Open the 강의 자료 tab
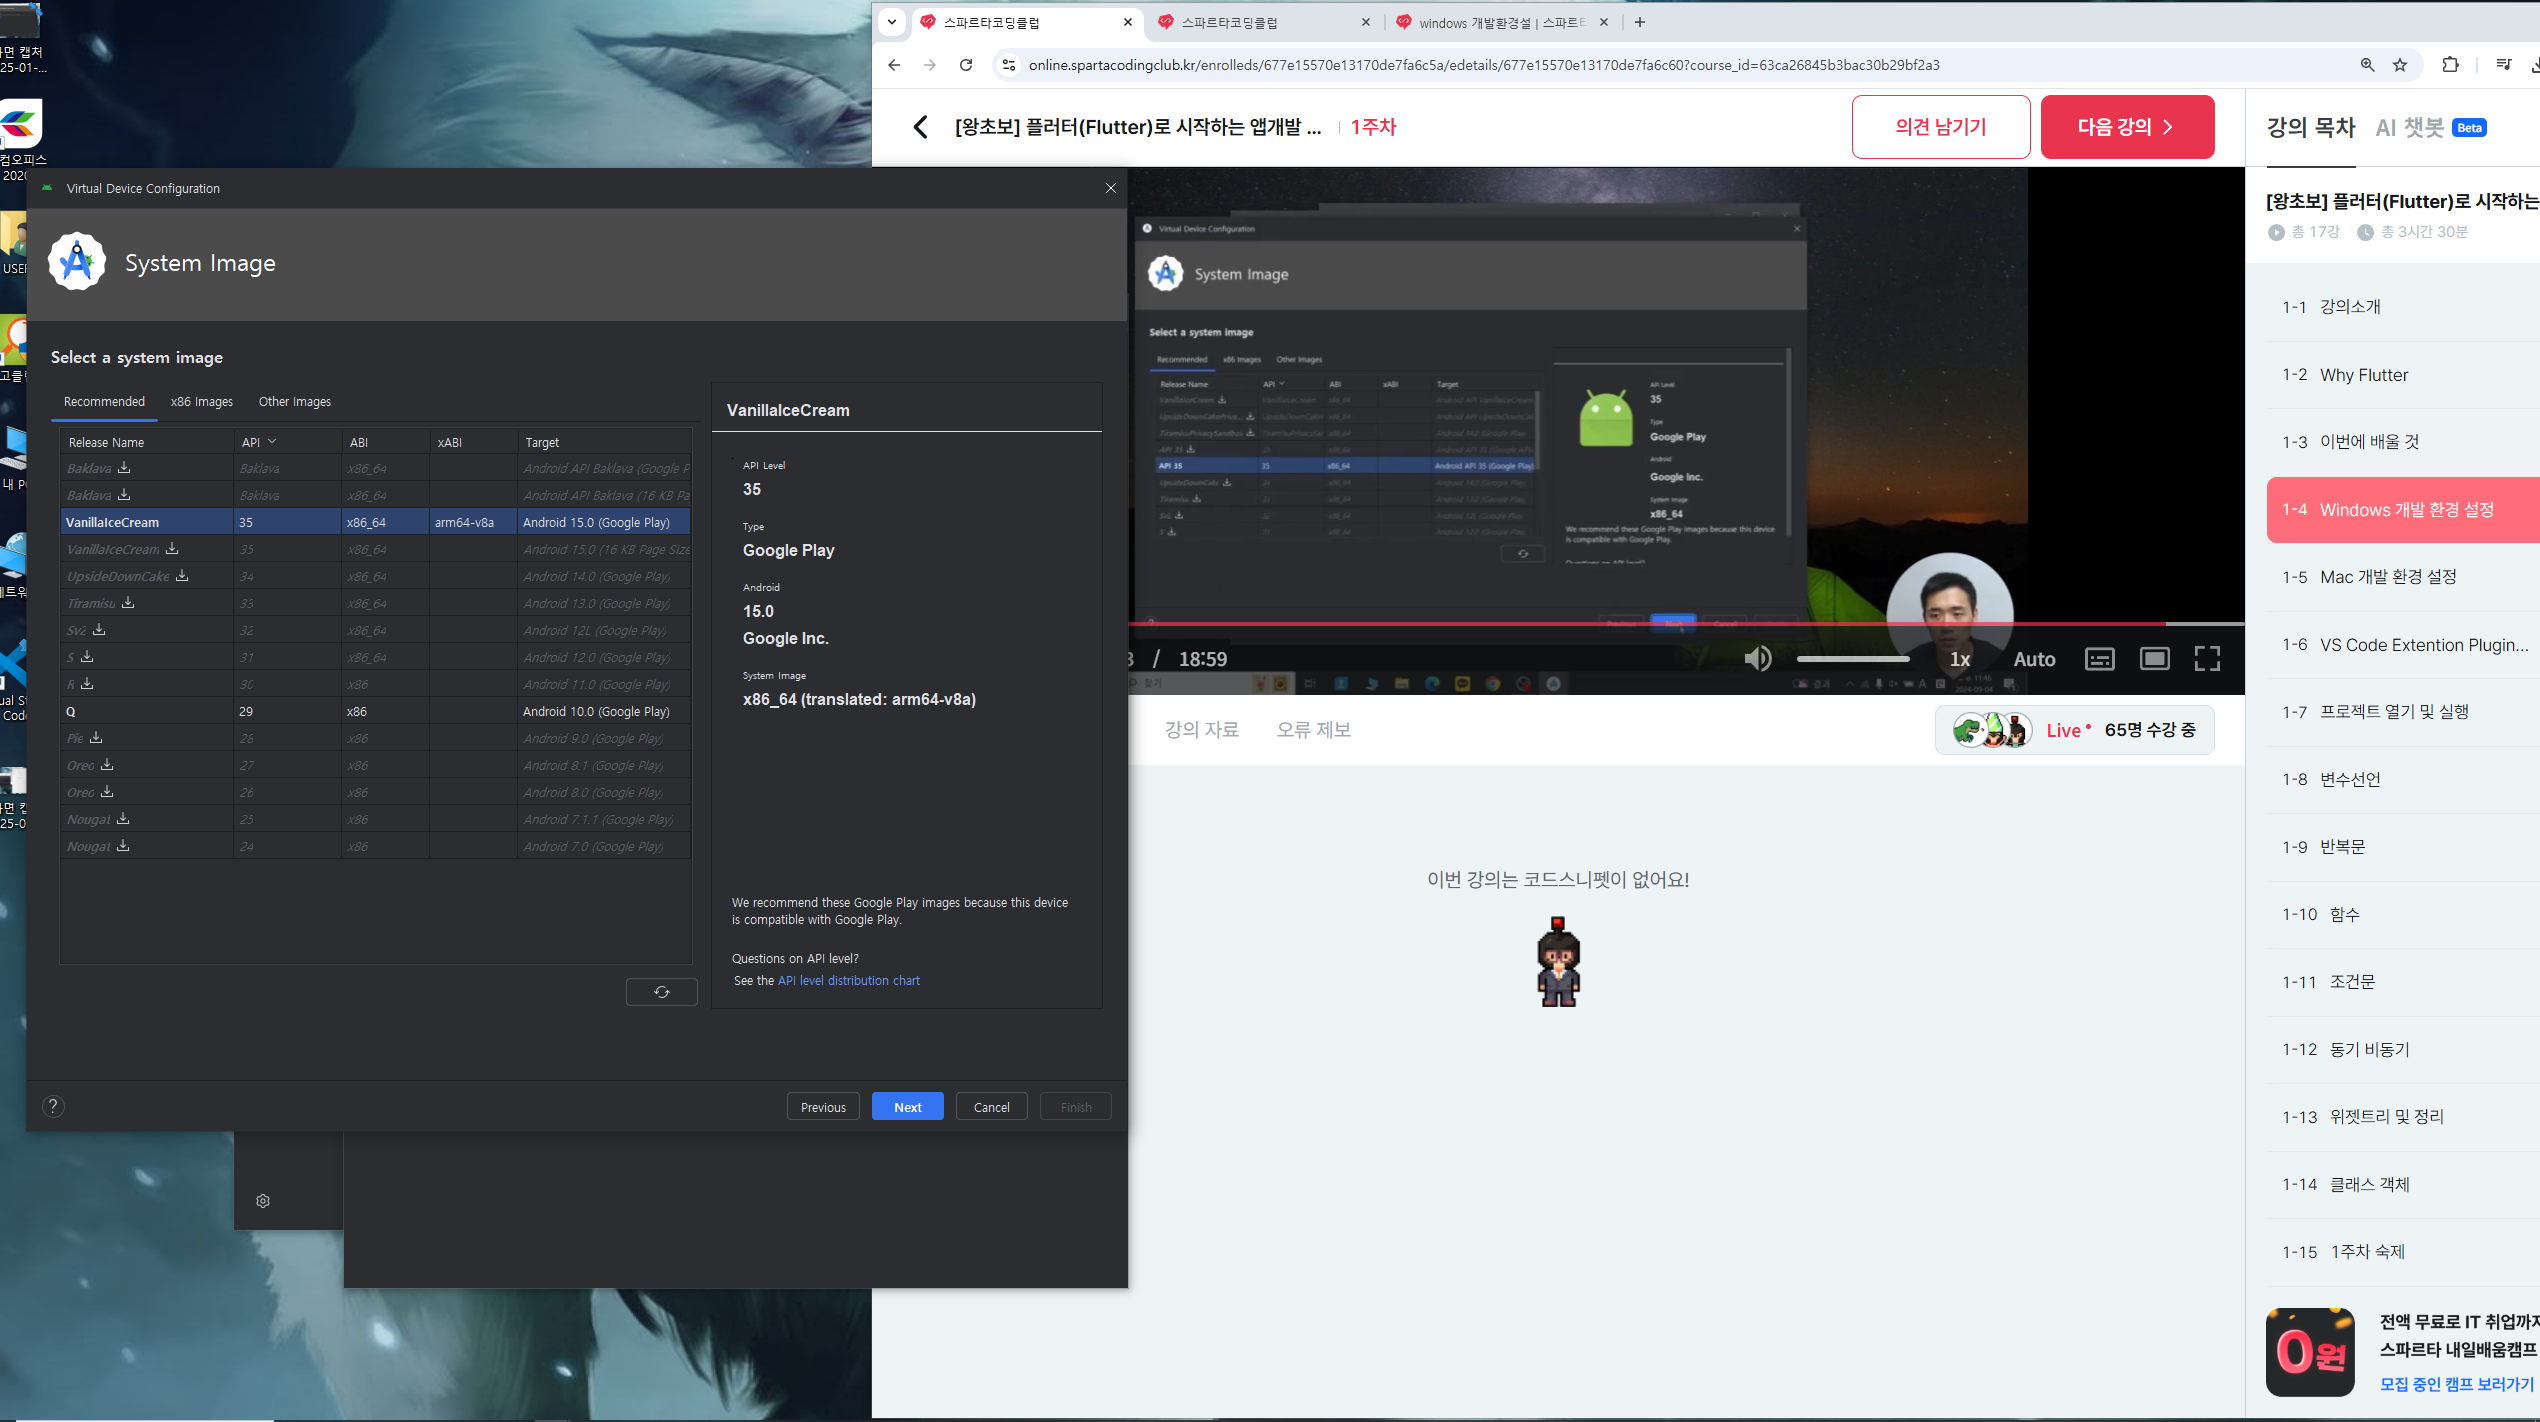 (1201, 730)
